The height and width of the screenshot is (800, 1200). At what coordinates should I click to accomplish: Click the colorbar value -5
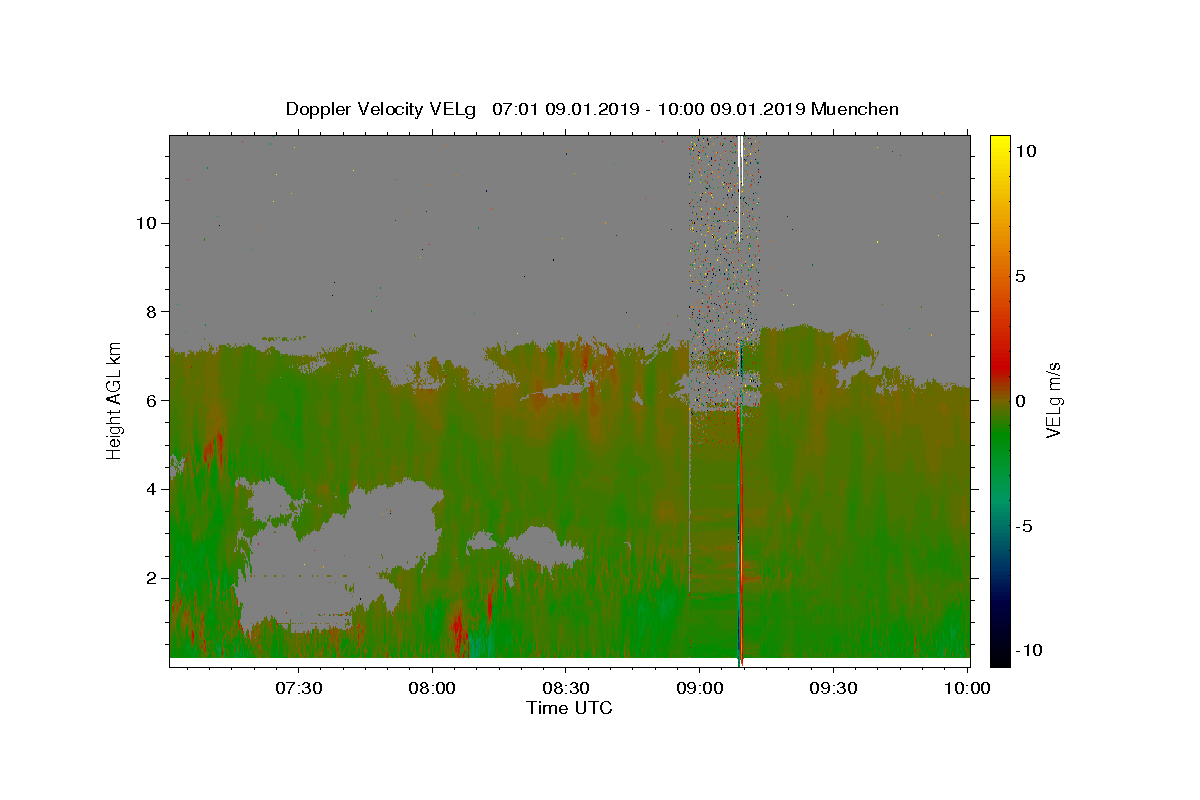[1024, 526]
